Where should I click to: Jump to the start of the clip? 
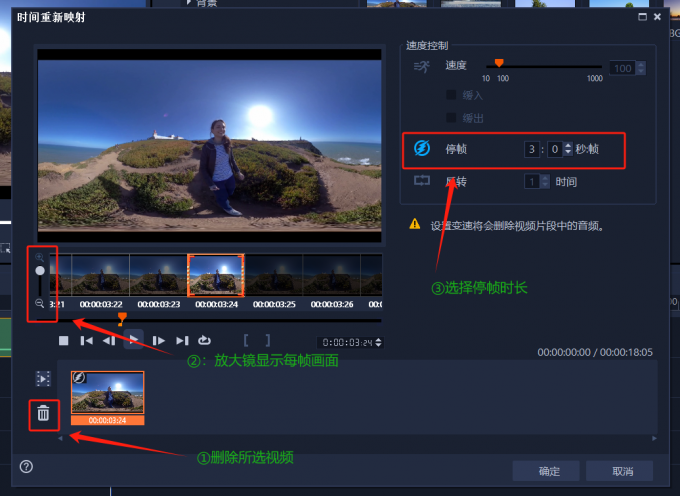click(x=86, y=341)
